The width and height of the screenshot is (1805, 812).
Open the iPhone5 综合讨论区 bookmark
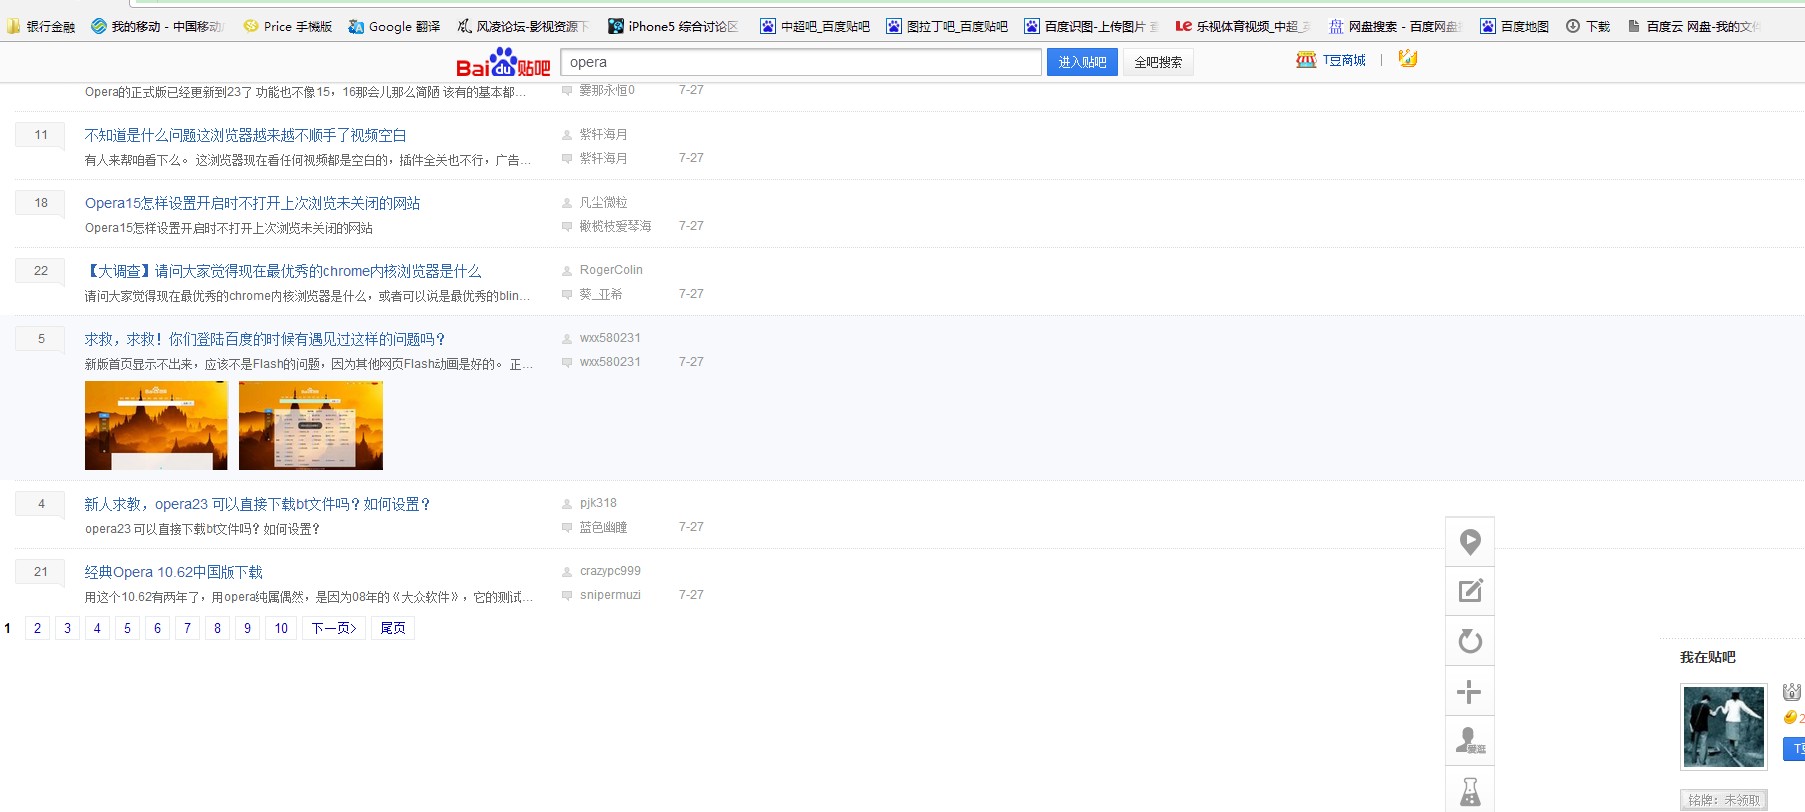tap(673, 27)
